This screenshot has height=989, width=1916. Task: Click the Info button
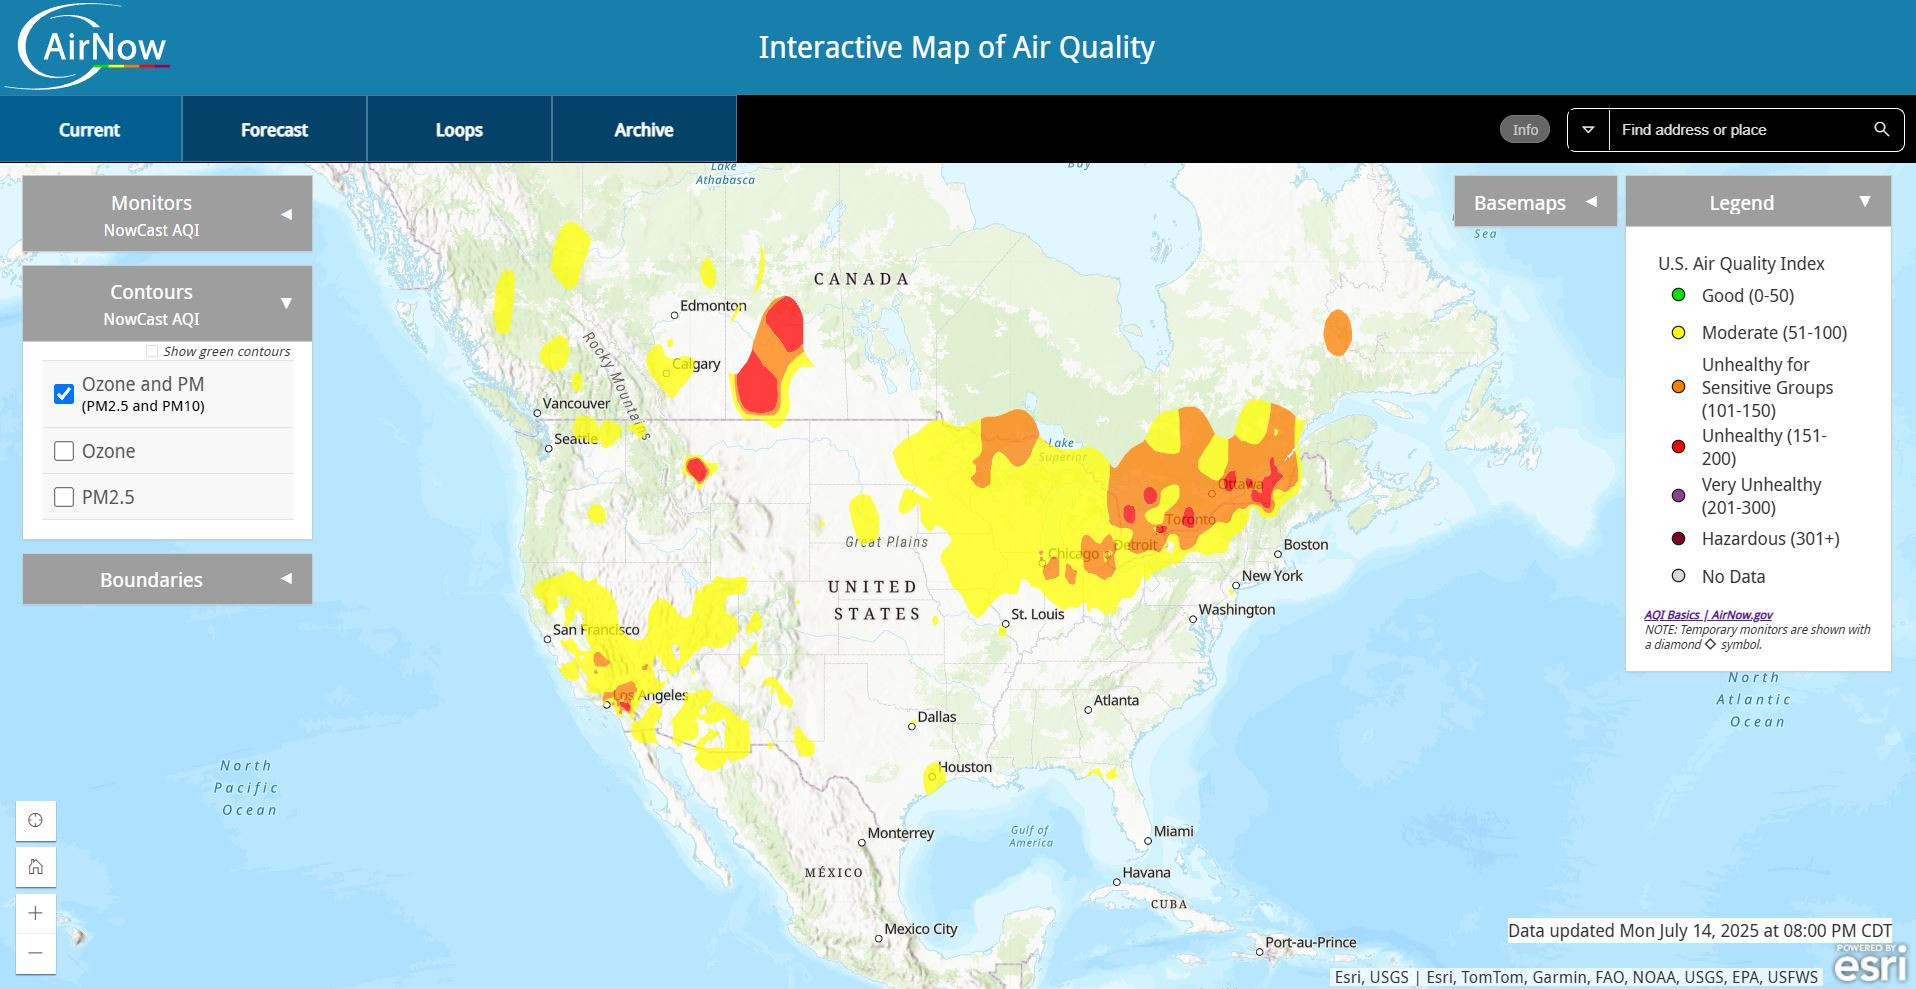point(1525,130)
